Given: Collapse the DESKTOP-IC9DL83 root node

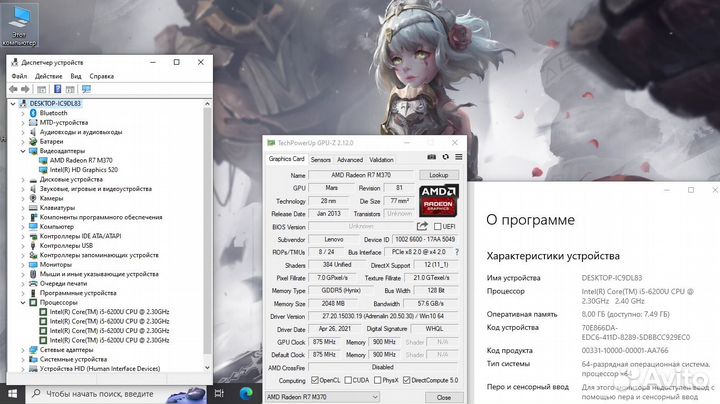Looking at the screenshot, I should [13, 104].
